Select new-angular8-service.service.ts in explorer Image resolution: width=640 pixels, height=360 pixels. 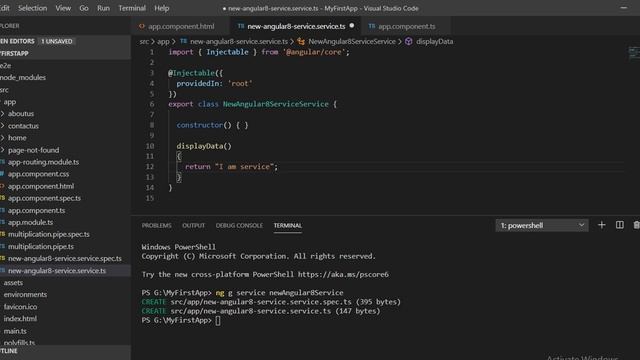57,271
